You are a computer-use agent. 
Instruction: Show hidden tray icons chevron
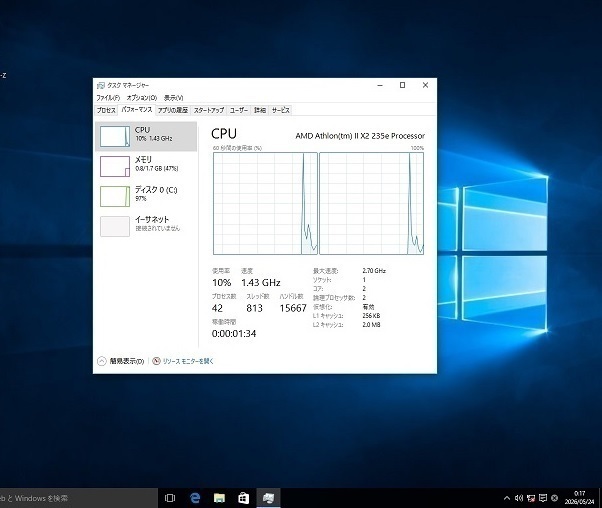[x=507, y=498]
